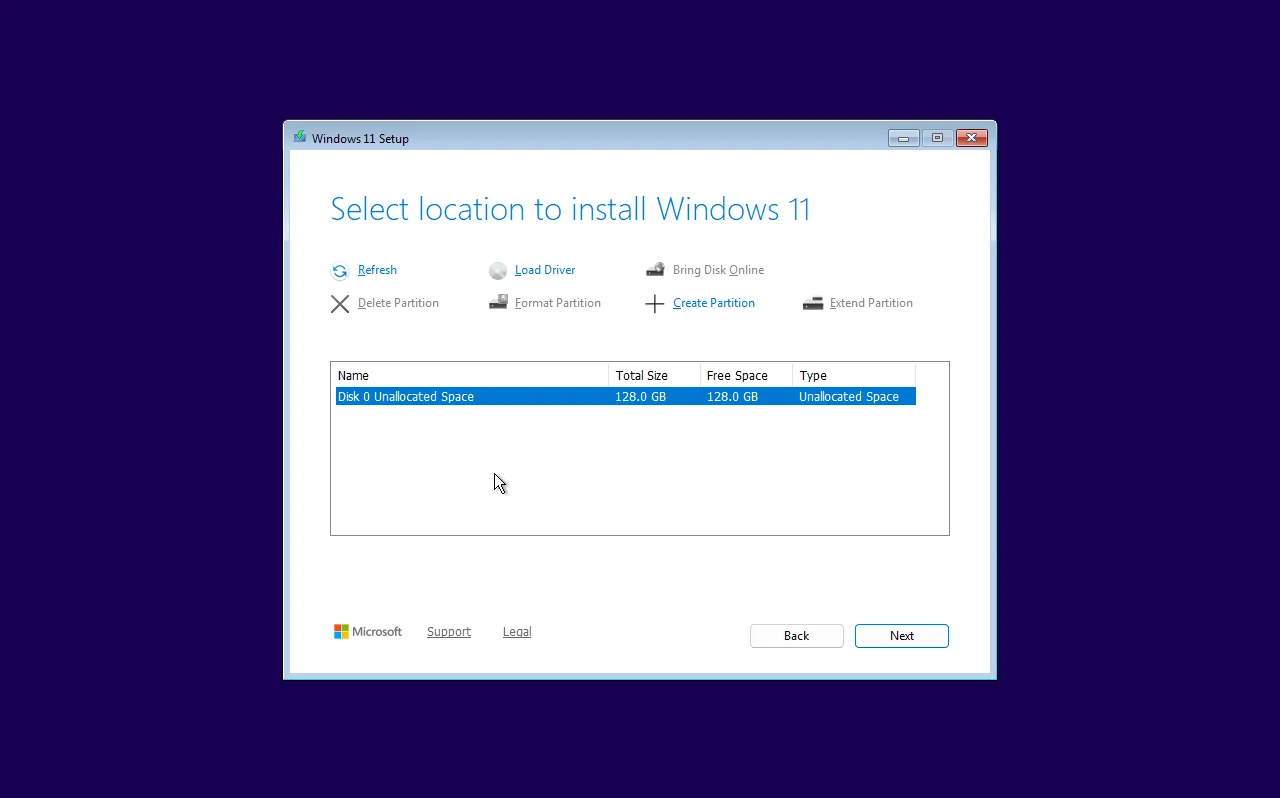Click the Create Partition text link

click(713, 303)
